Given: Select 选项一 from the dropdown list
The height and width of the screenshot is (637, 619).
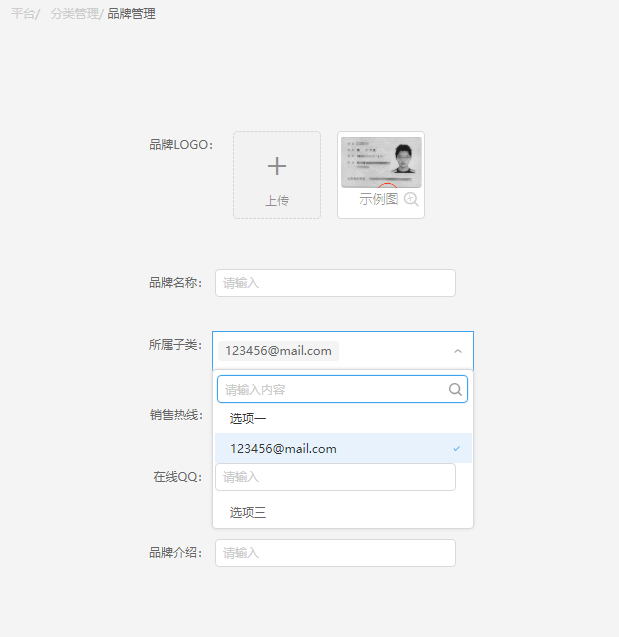Looking at the screenshot, I should tap(248, 418).
